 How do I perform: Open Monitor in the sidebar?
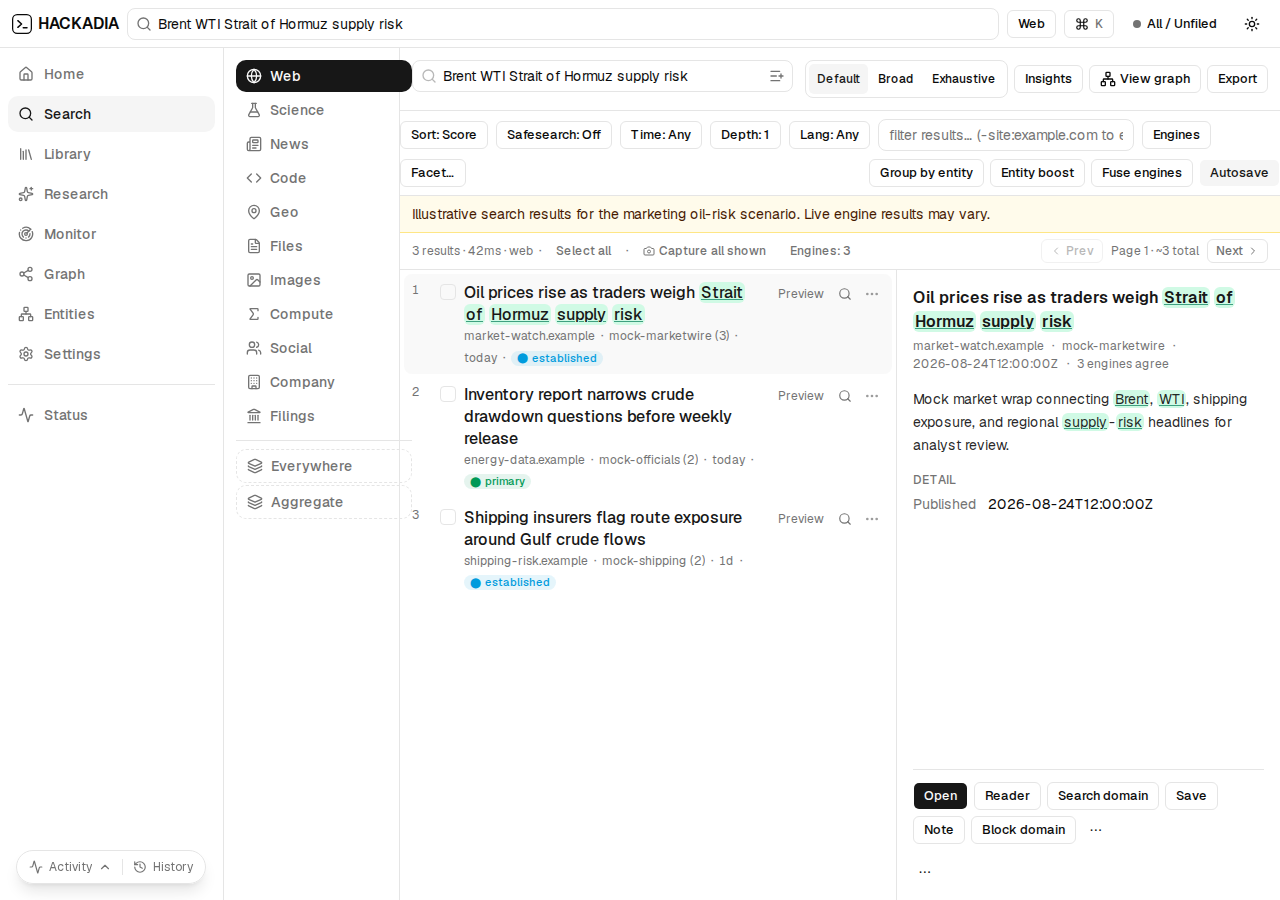[x=111, y=234]
